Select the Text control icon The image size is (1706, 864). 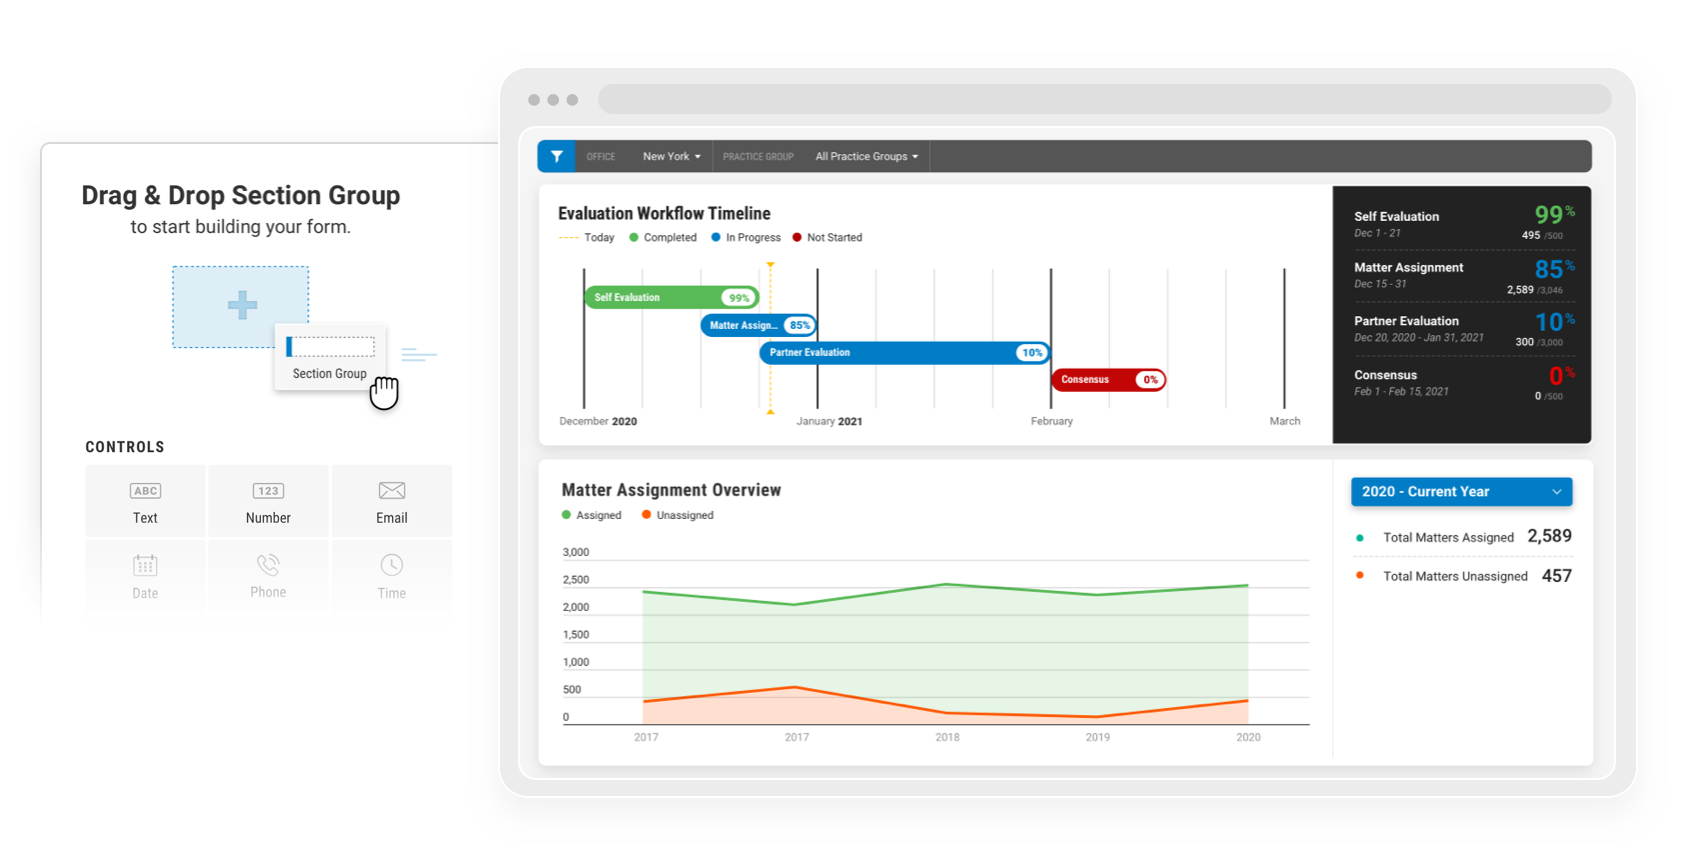coord(145,491)
